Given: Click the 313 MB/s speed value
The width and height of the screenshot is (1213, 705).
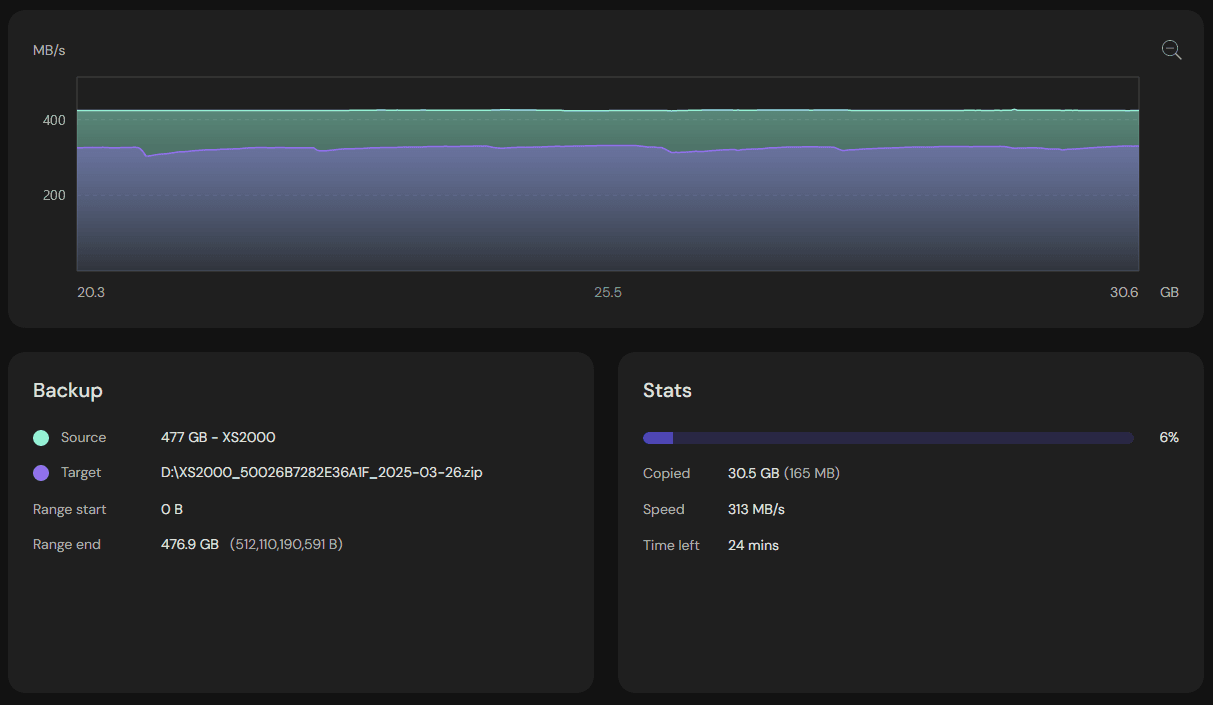Looking at the screenshot, I should click(x=756, y=509).
